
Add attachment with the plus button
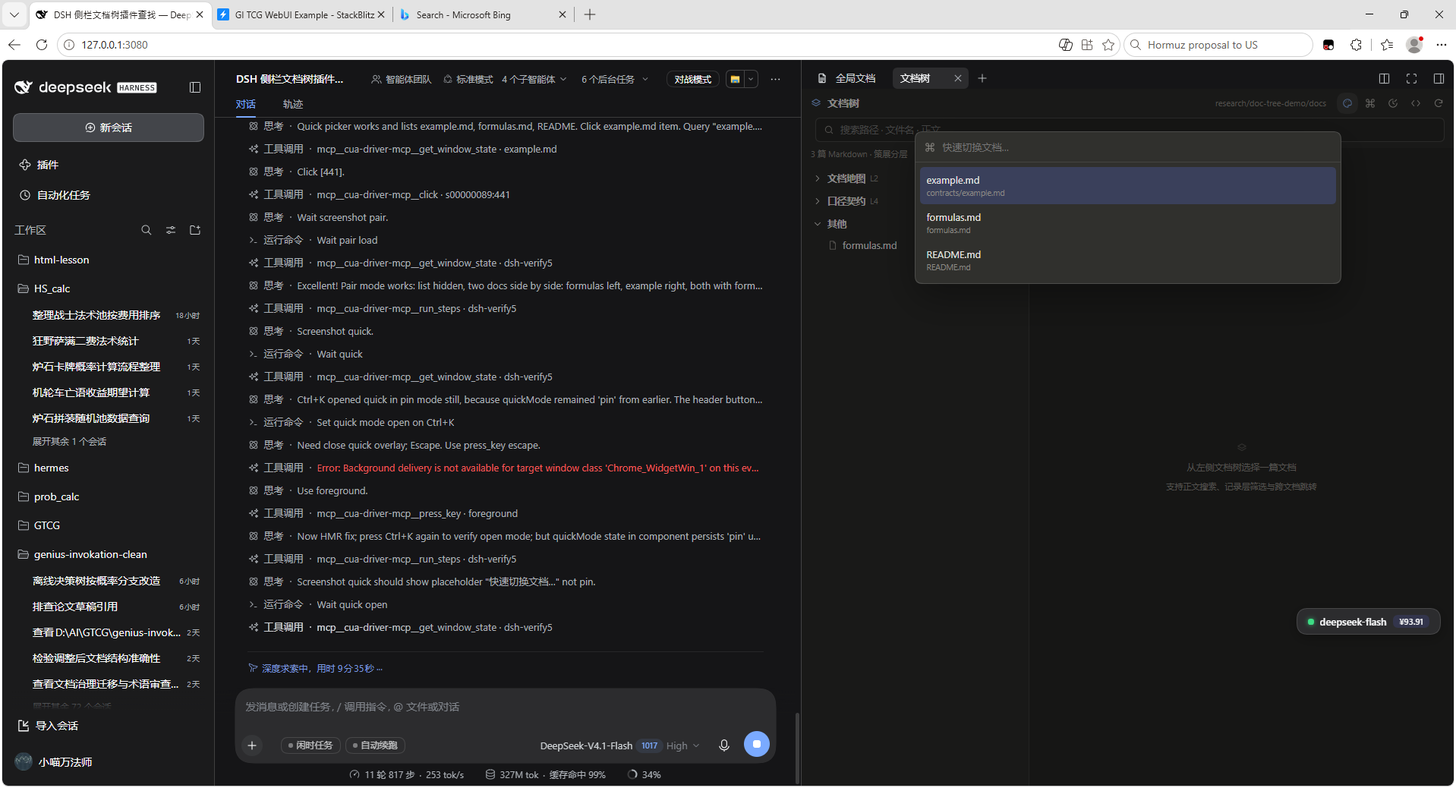pyautogui.click(x=252, y=745)
